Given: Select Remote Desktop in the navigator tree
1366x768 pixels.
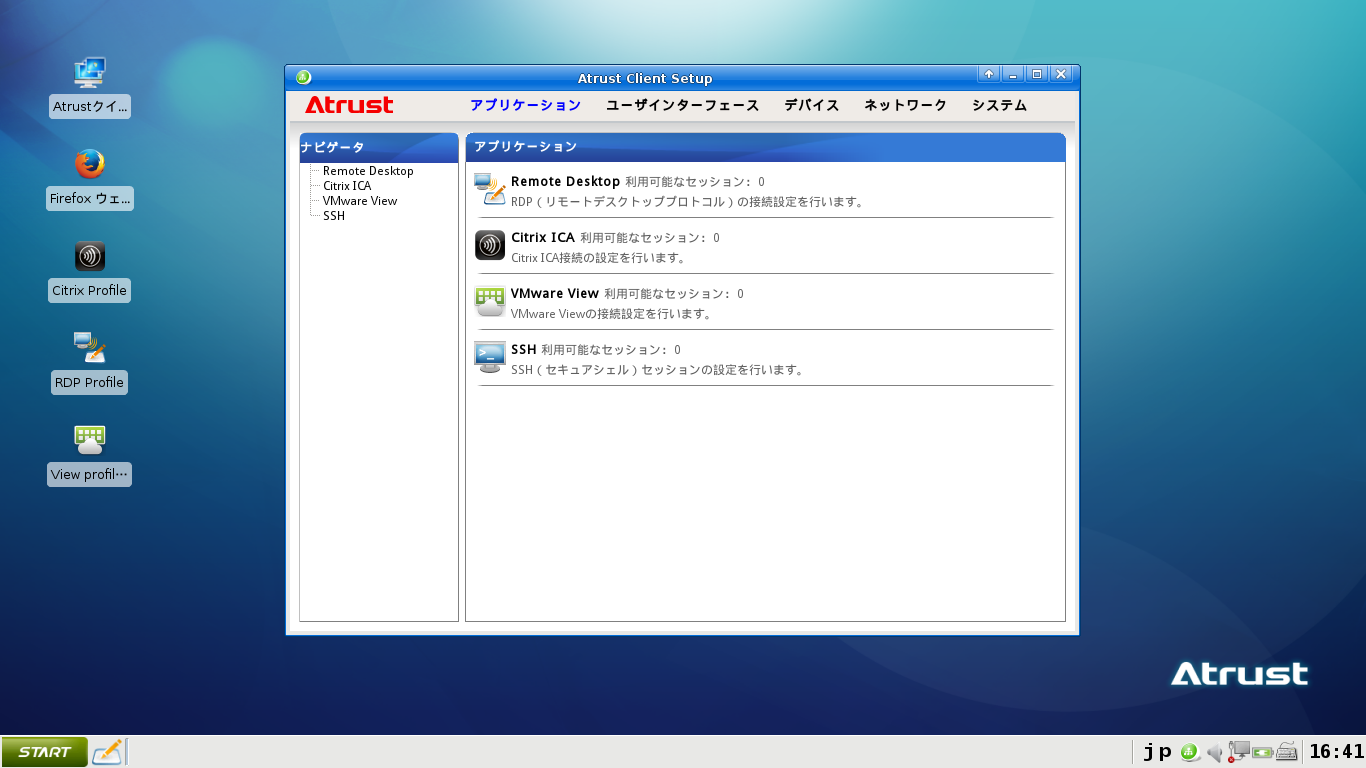Looking at the screenshot, I should point(368,171).
